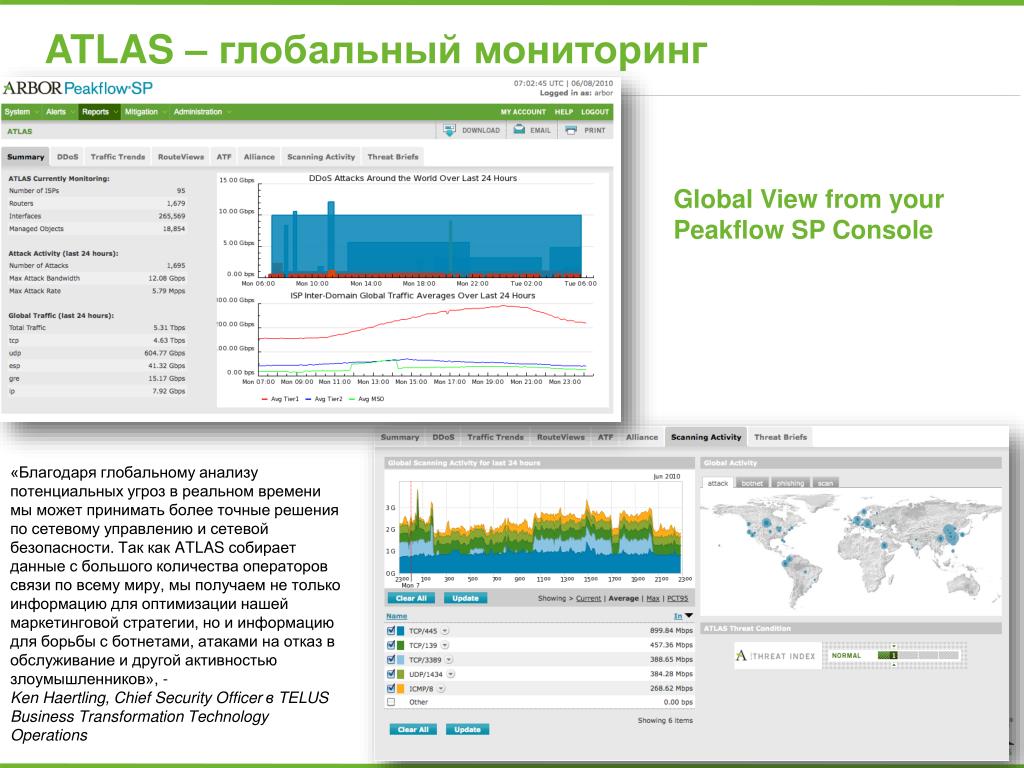Image resolution: width=1024 pixels, height=768 pixels.
Task: Open the RouteViews tab in the upper window
Action: (181, 157)
